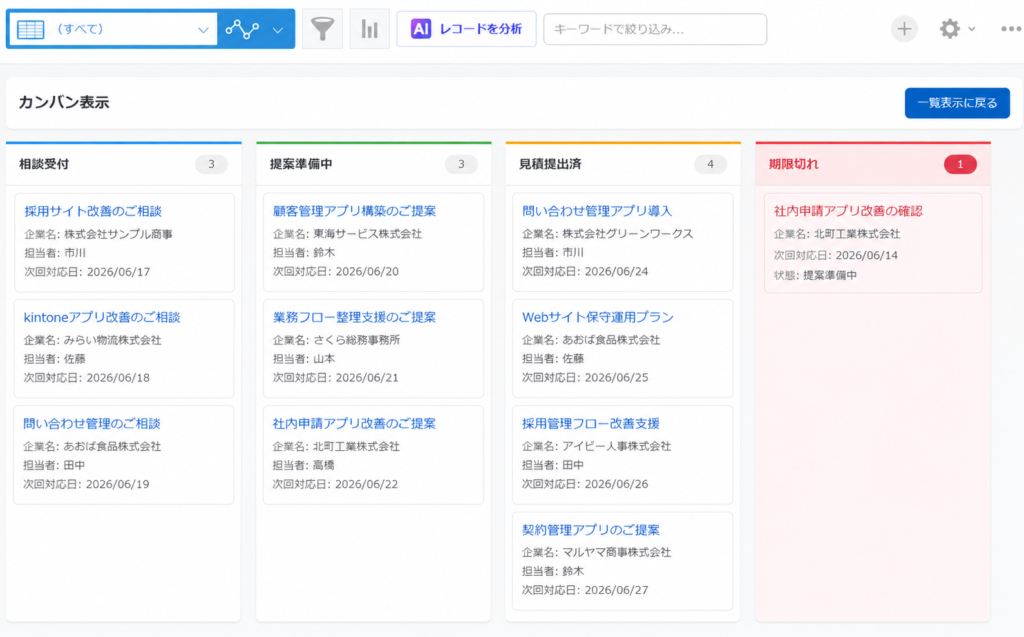
Task: Open 問い合わせ管理のご相談 link
Action: [x=92, y=423]
